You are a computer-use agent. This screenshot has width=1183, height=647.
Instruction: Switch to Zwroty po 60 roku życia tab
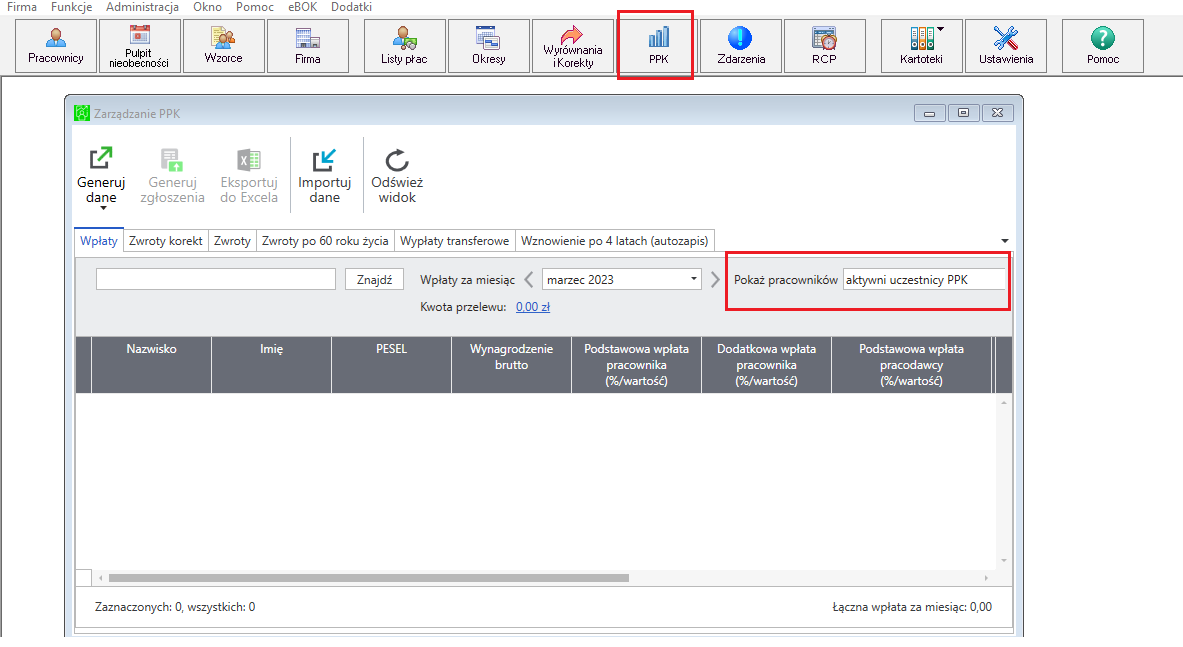pyautogui.click(x=325, y=241)
